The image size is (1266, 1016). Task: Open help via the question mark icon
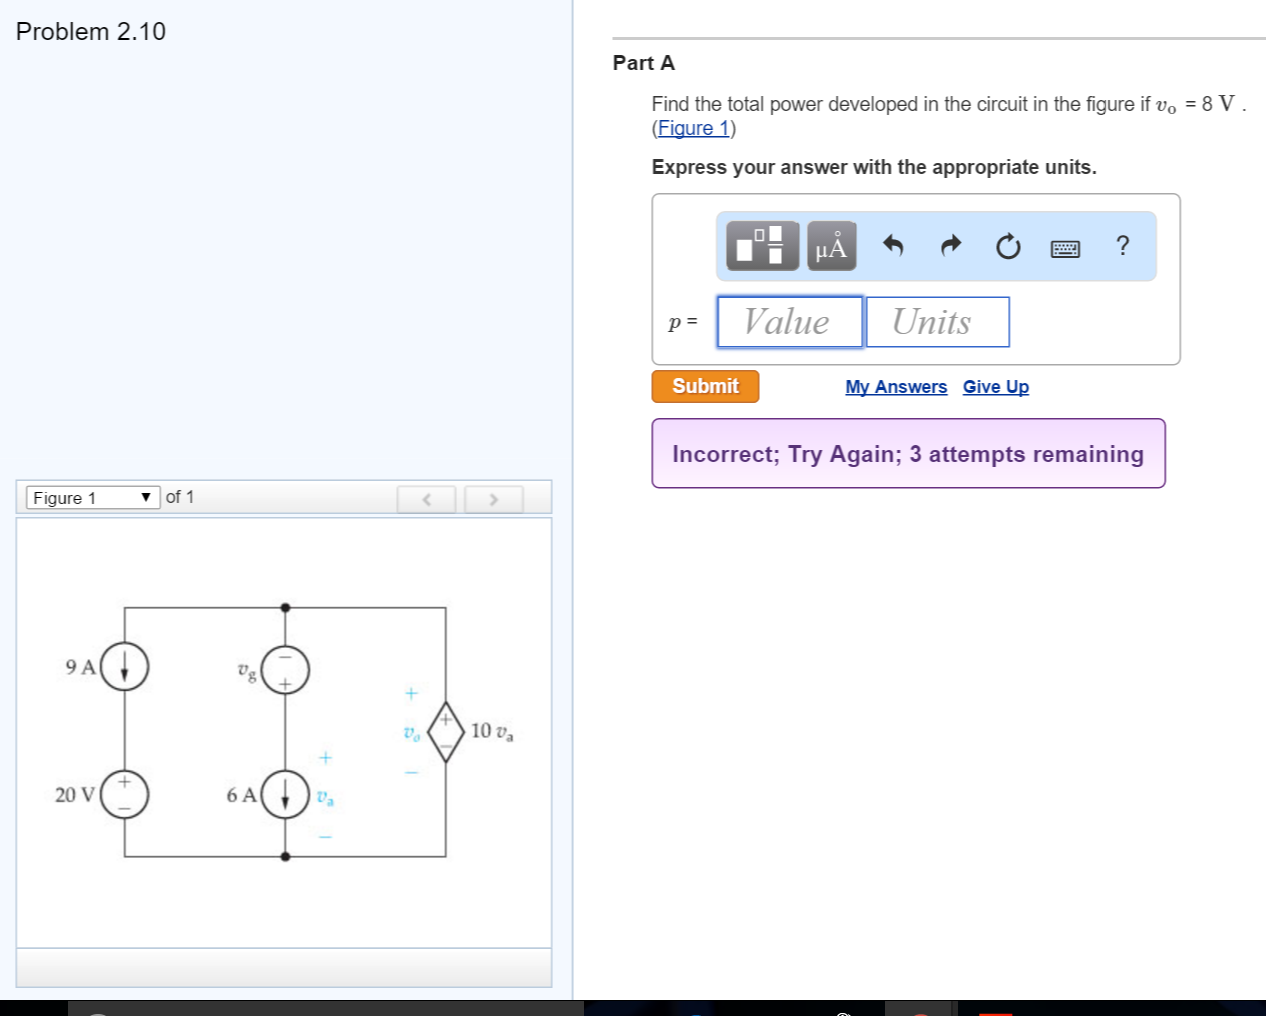pyautogui.click(x=1121, y=245)
